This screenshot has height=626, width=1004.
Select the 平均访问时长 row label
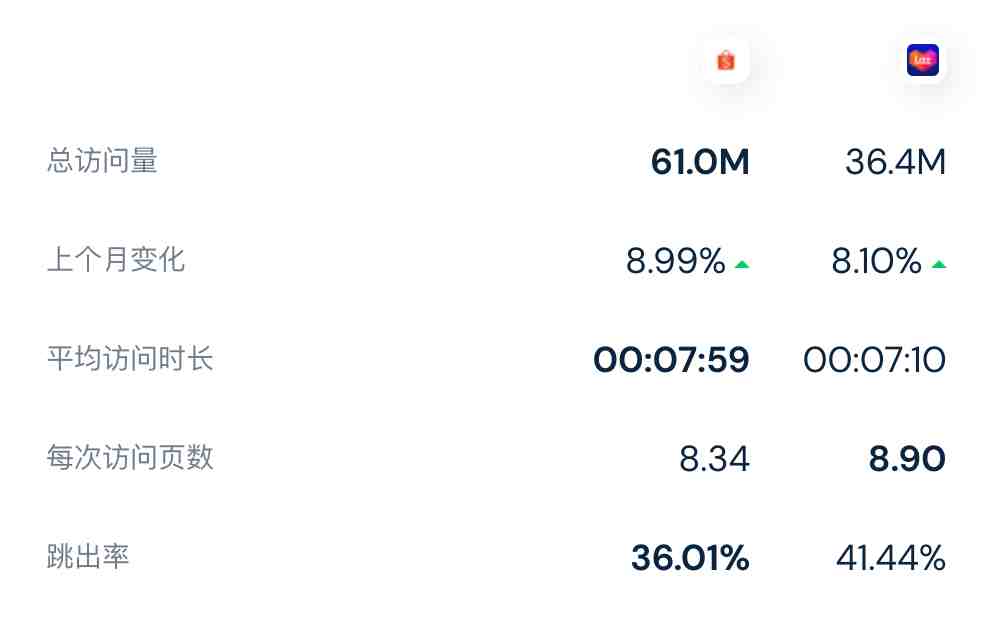tap(130, 358)
